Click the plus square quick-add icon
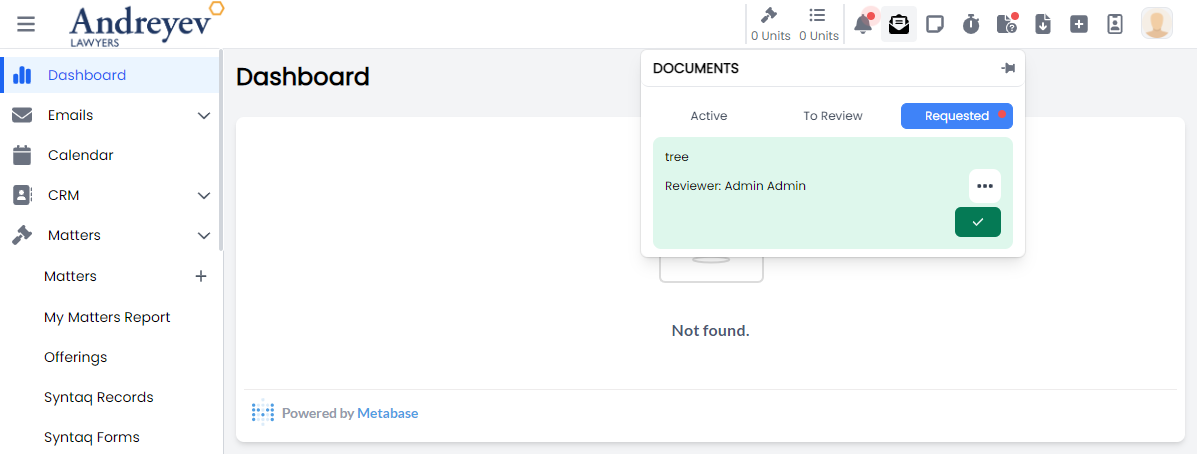Viewport: 1197px width, 454px height. [1078, 24]
